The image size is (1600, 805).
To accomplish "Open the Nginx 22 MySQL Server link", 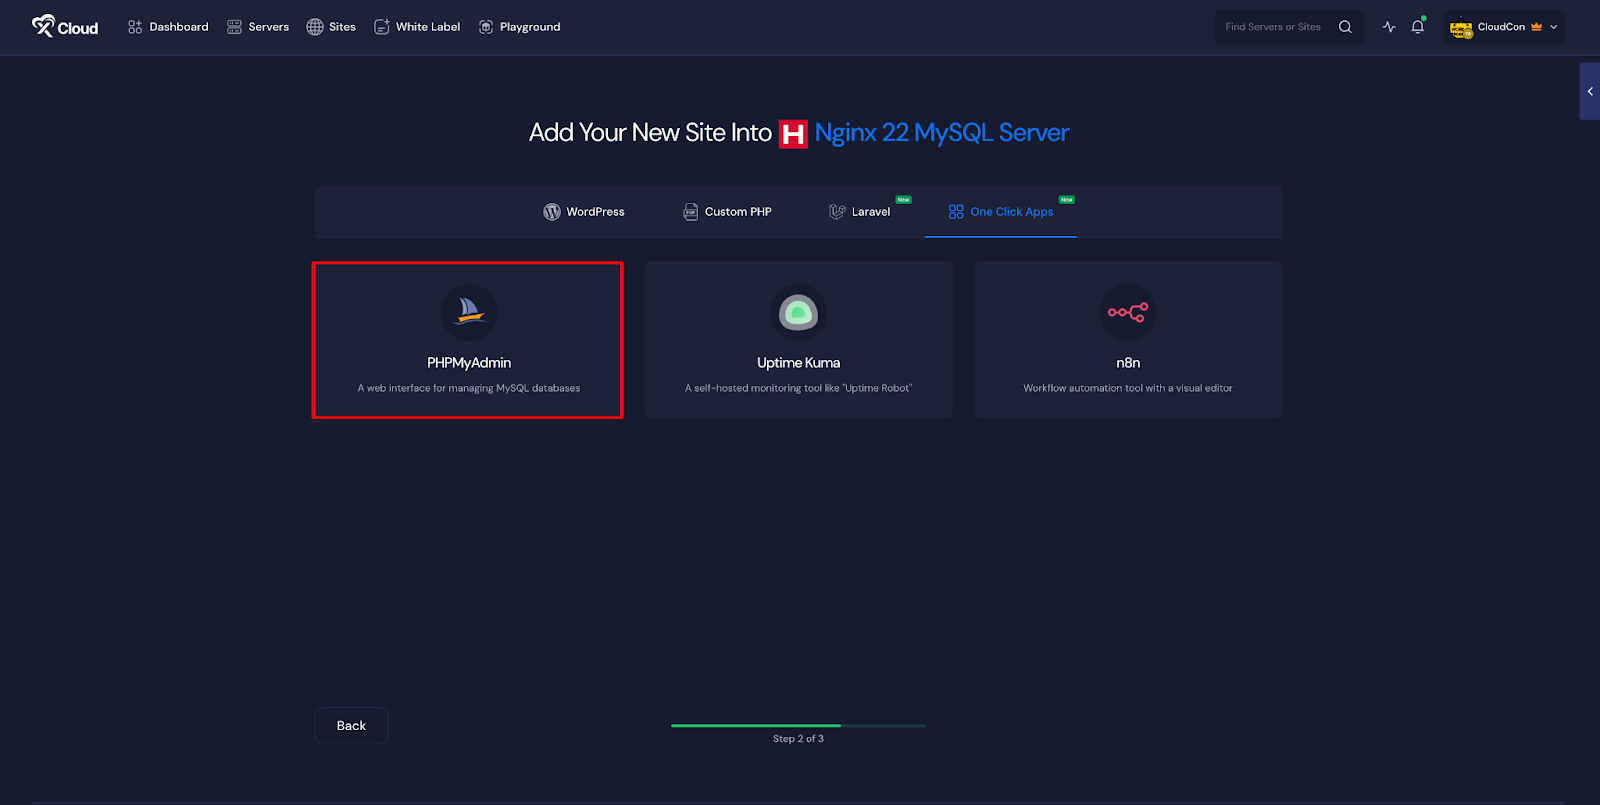I will pos(941,133).
